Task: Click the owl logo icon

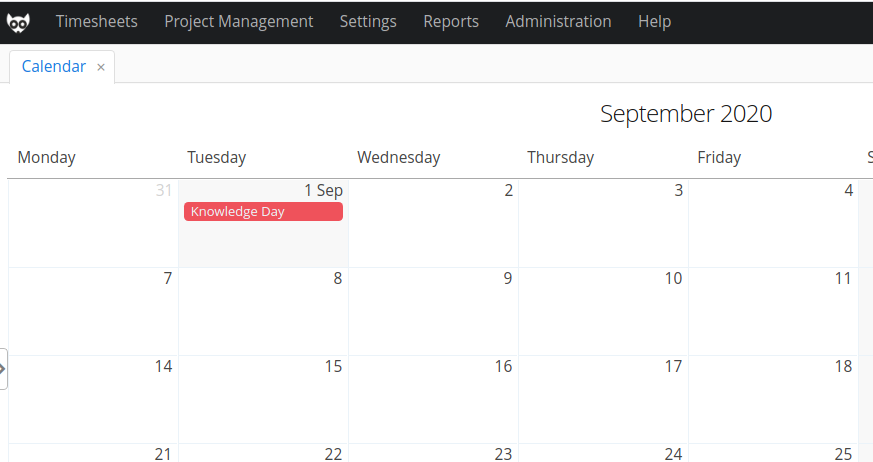Action: point(18,22)
